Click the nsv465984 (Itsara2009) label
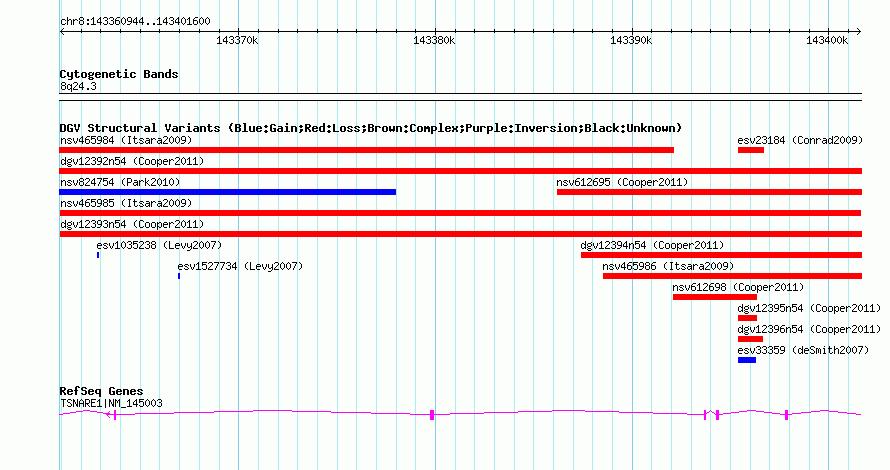890x470 pixels. (126, 140)
